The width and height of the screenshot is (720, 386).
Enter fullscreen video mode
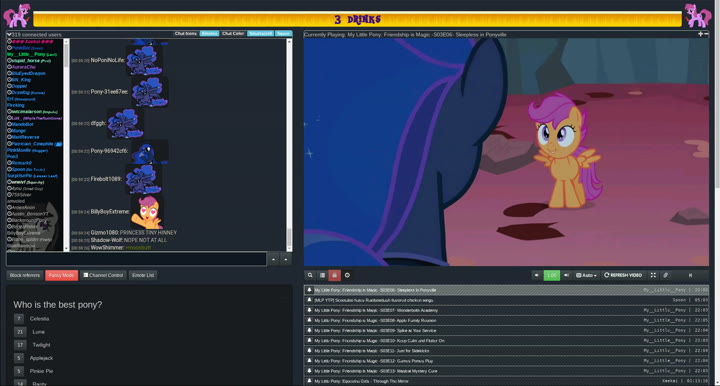[x=653, y=275]
